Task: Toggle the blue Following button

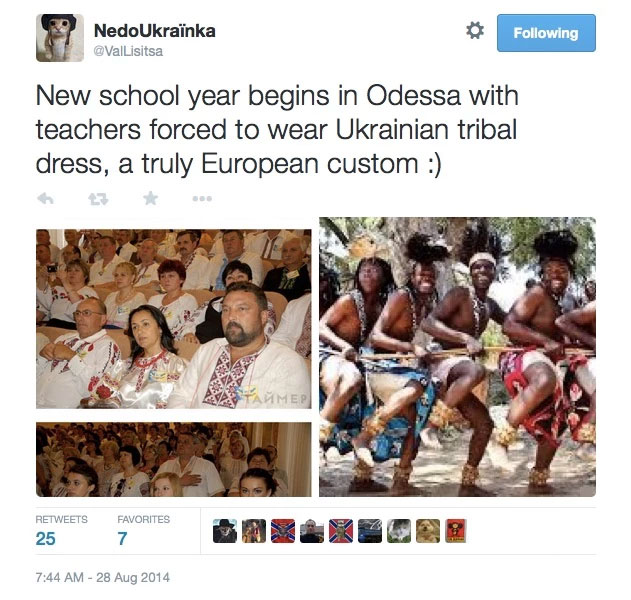Action: 546,33
